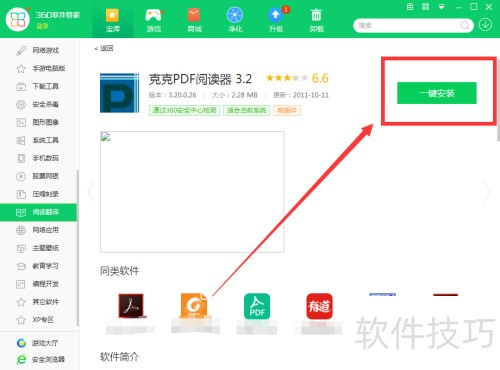Click the sidebar vertical scrollbar
This screenshot has height=370, width=500.
coord(78,248)
